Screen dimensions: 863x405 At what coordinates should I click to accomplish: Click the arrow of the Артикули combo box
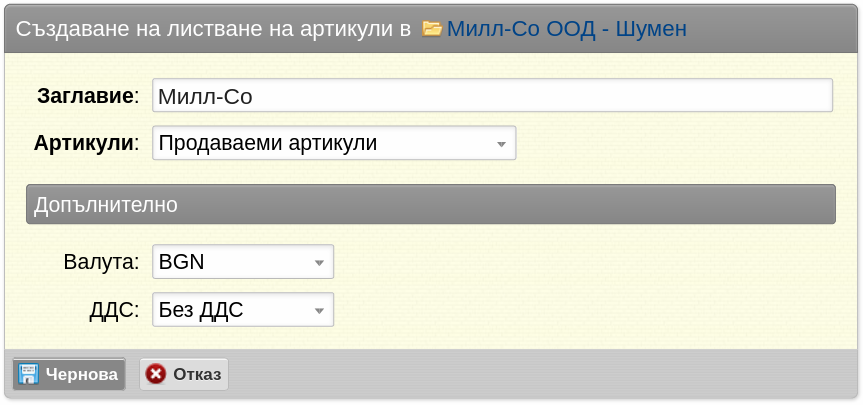pos(501,144)
